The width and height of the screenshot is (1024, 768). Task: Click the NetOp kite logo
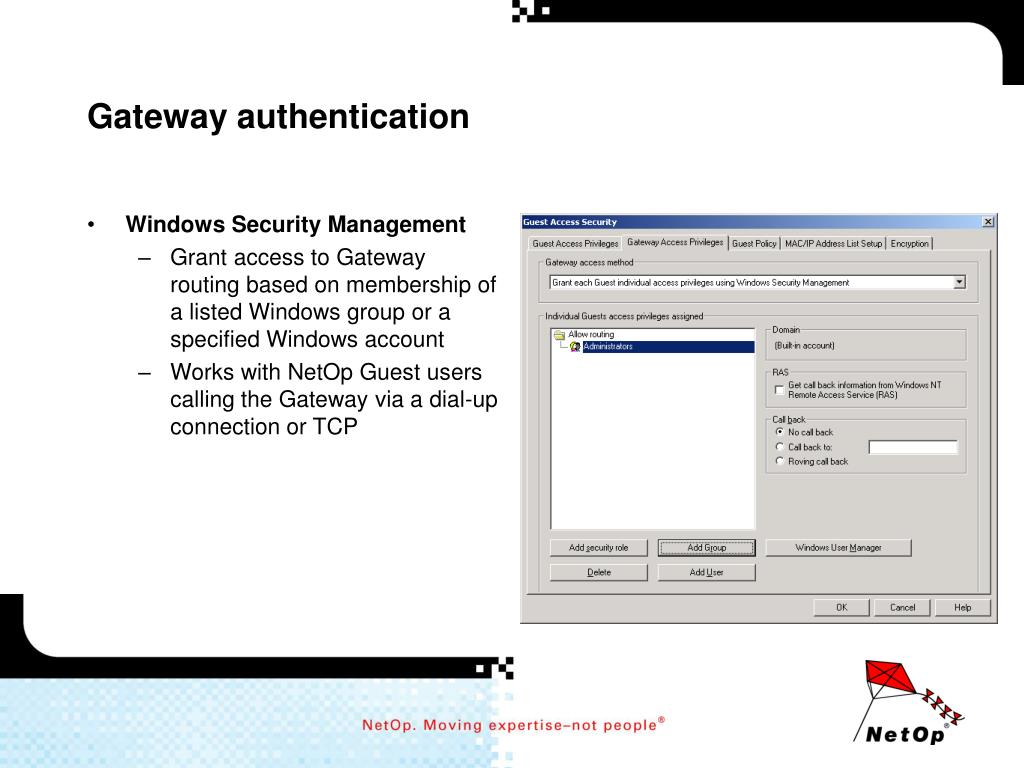[909, 703]
